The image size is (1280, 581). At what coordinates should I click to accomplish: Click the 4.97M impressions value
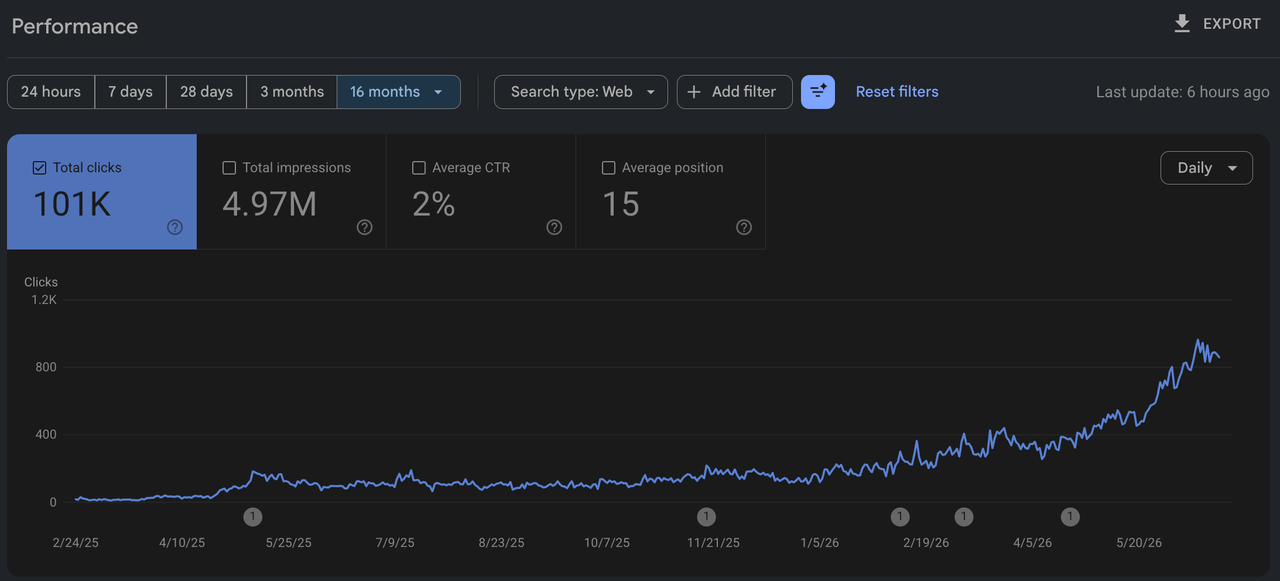269,204
